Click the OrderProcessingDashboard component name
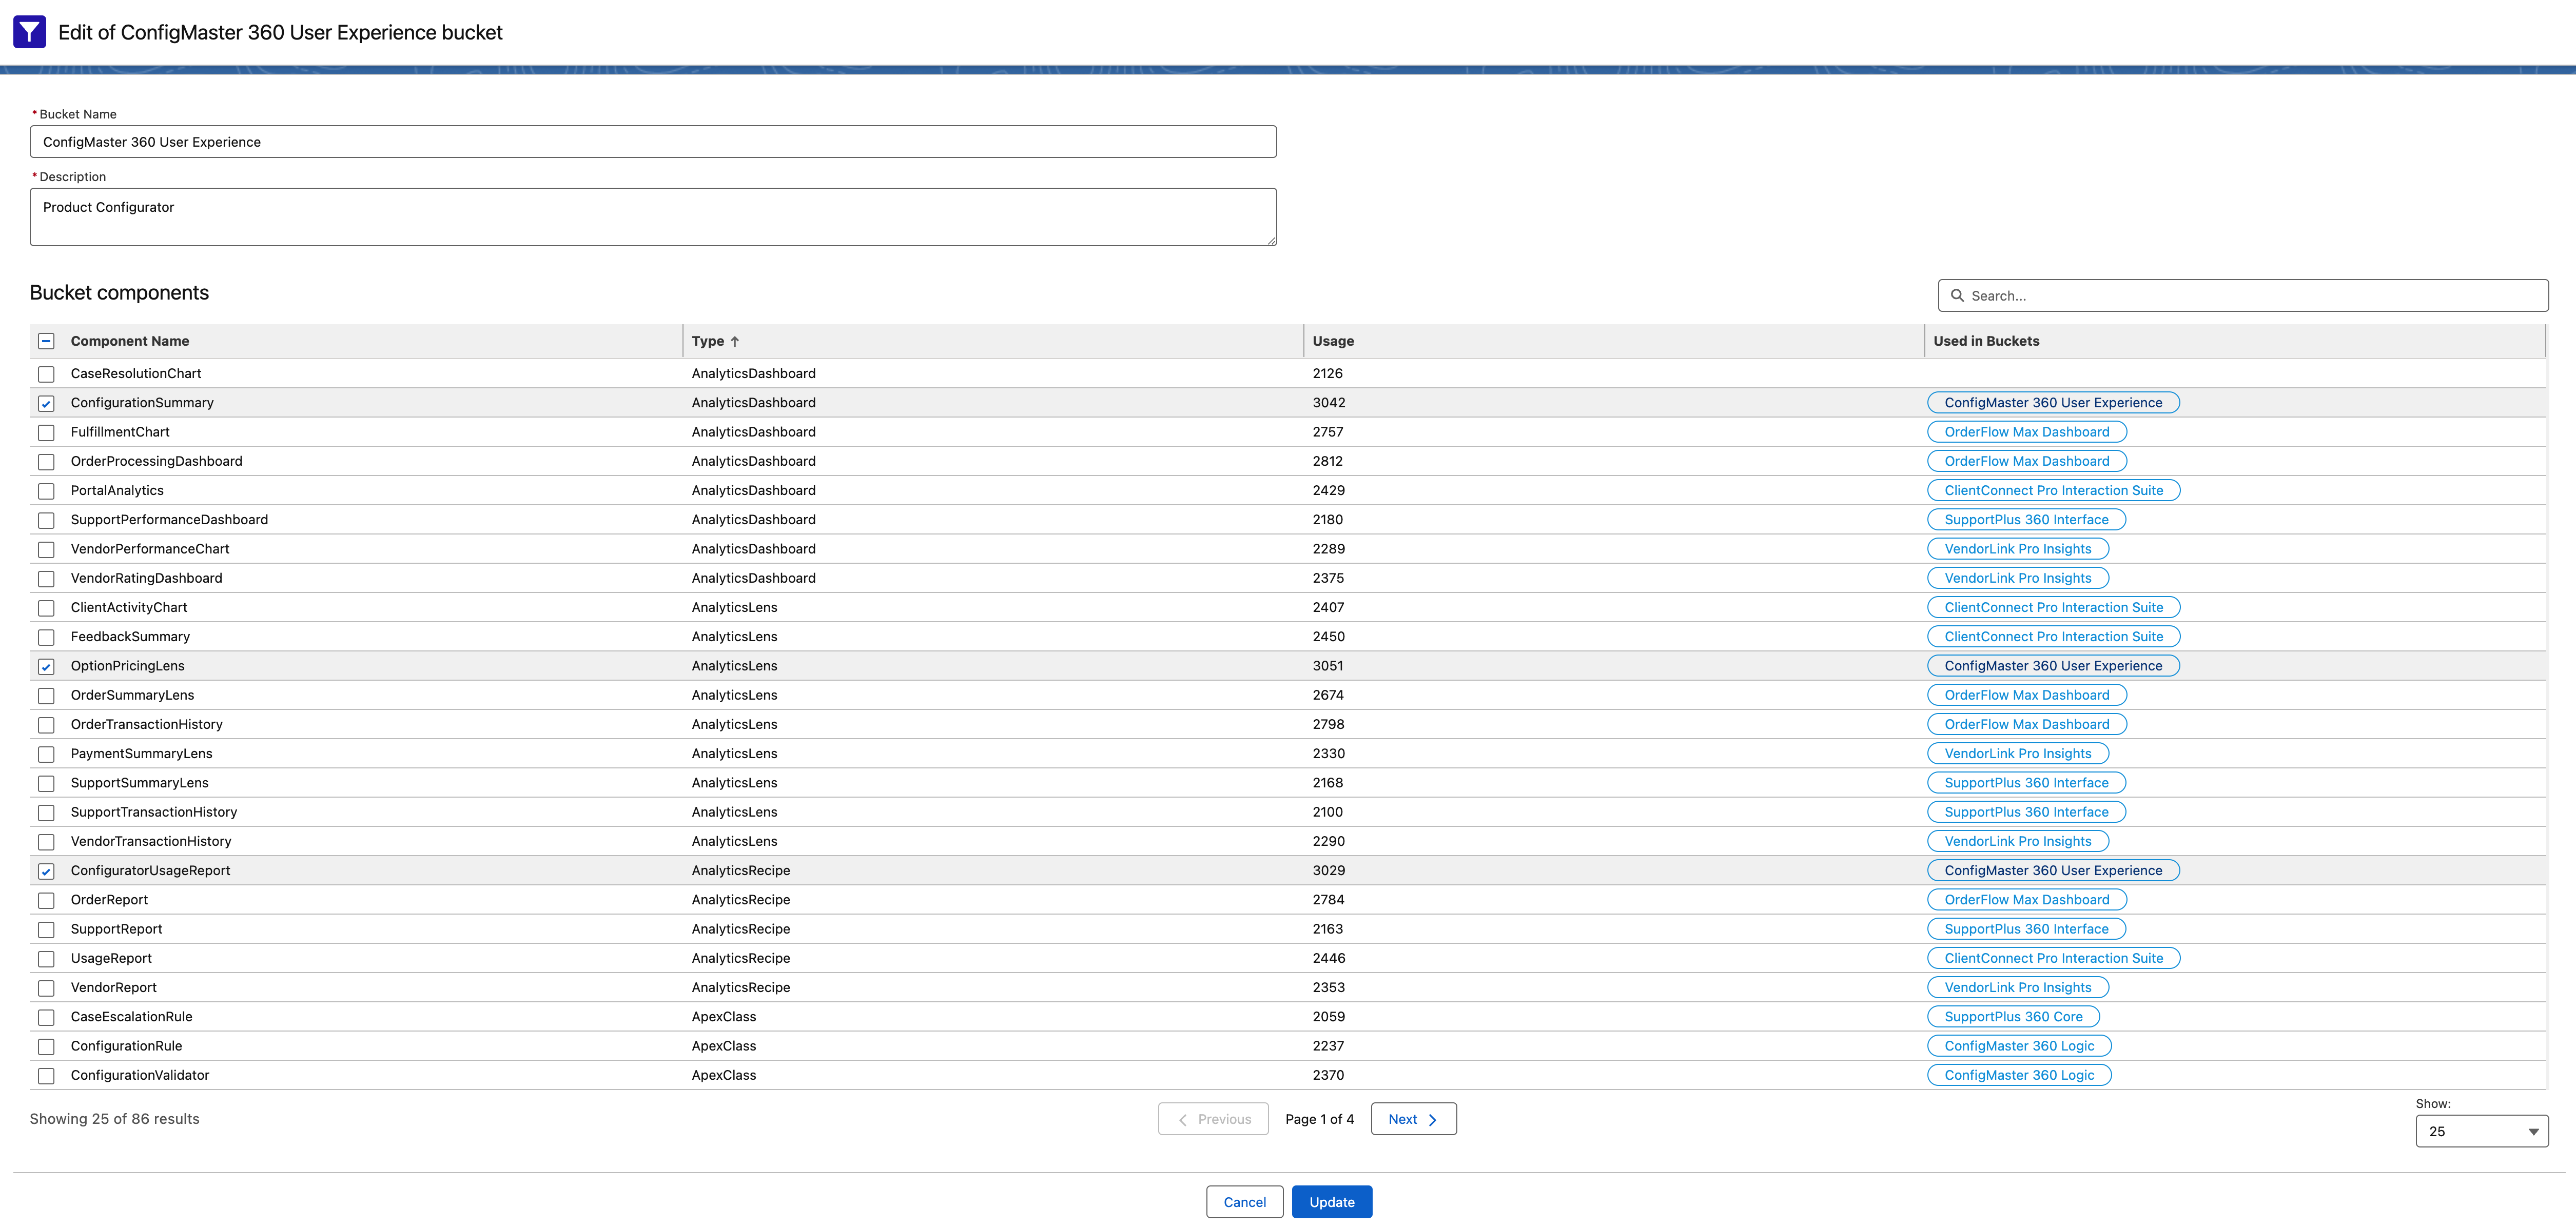2576x1228 pixels. (x=156, y=461)
